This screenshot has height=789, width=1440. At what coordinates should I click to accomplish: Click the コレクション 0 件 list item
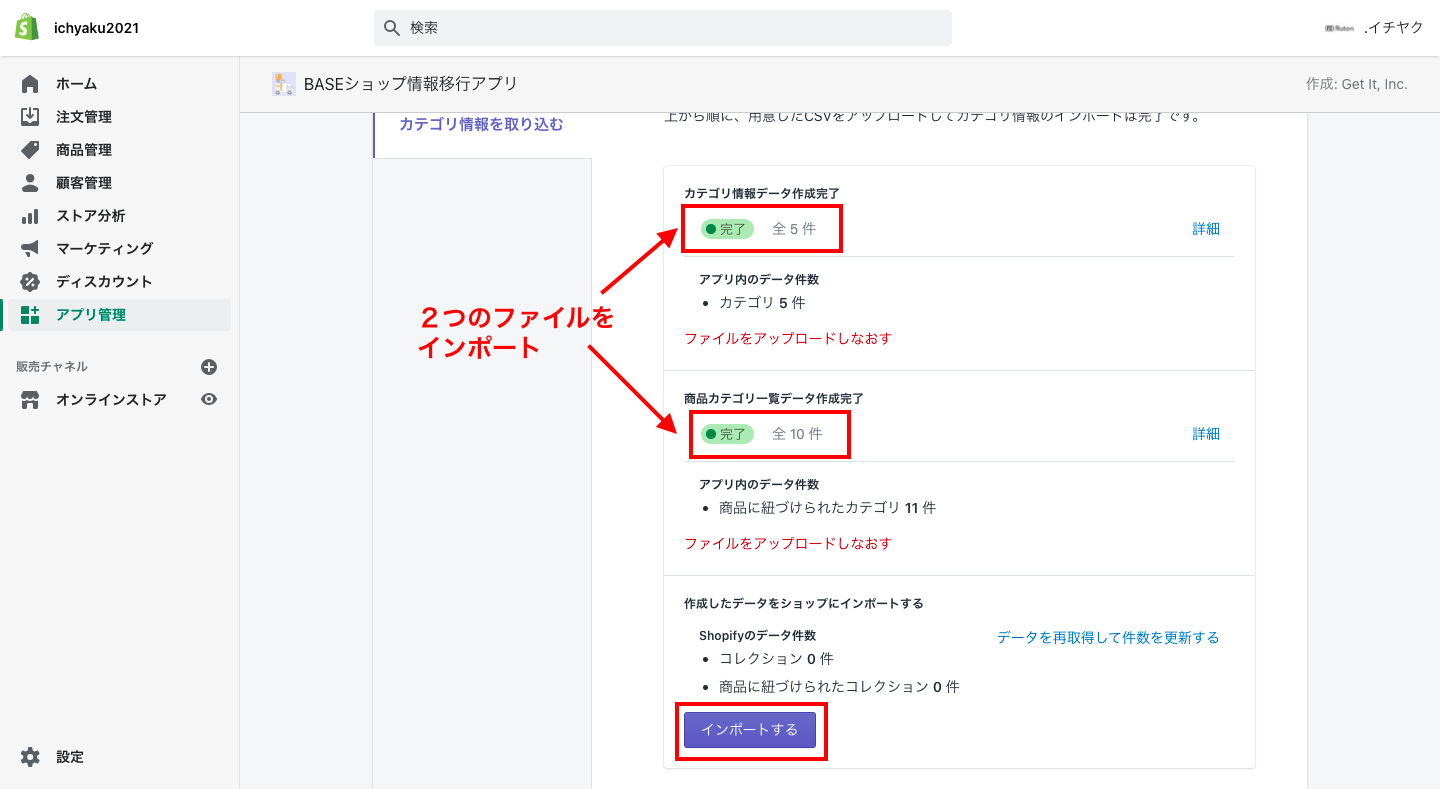[x=776, y=659]
